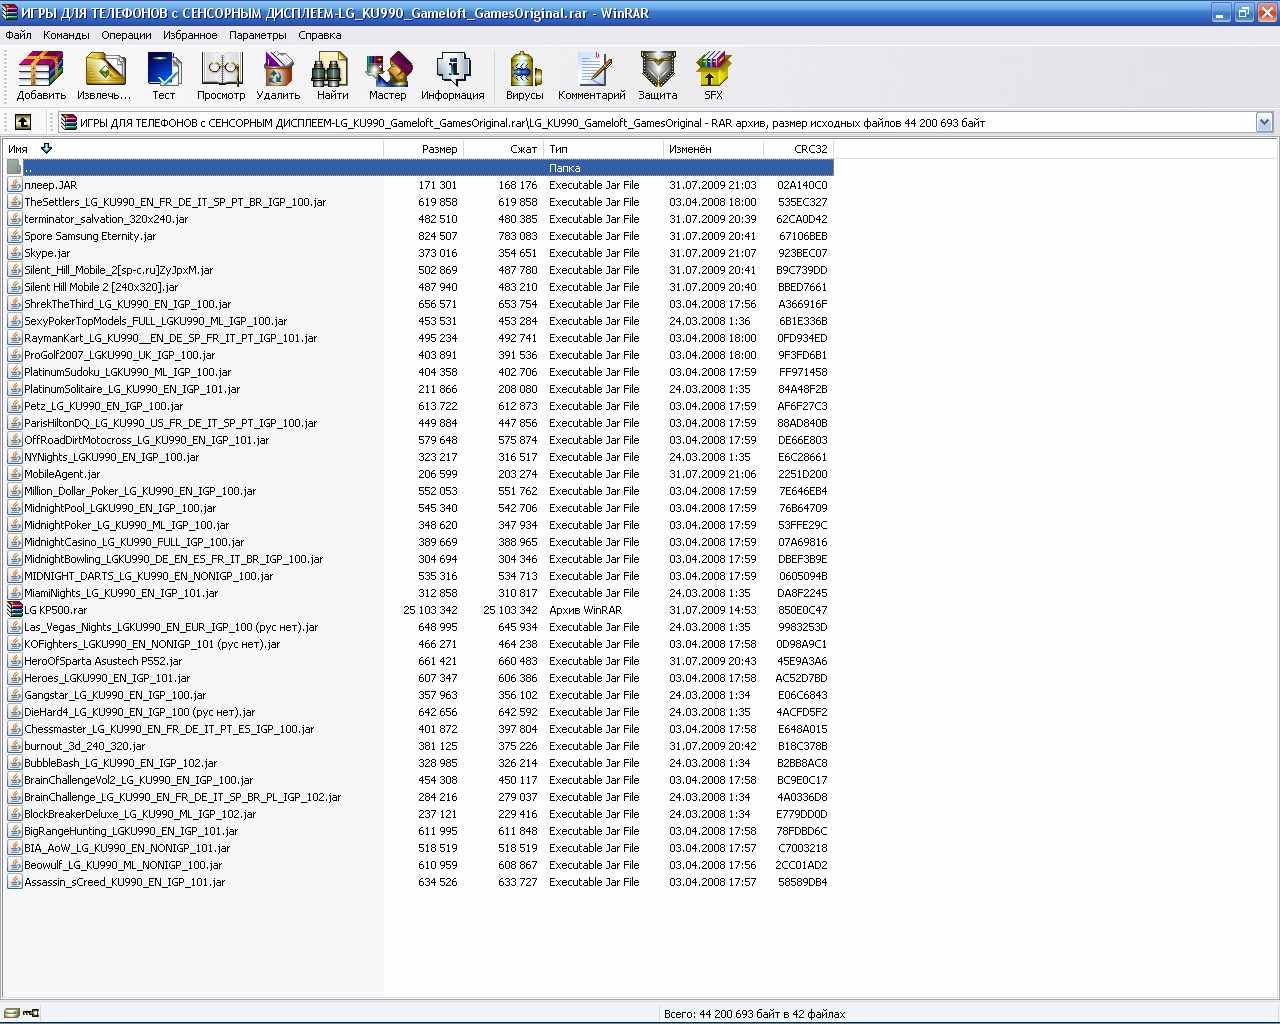Select BigRangeHunting_LGKU990_EN_IGP_101.jar
The width and height of the screenshot is (1280, 1024).
(131, 831)
